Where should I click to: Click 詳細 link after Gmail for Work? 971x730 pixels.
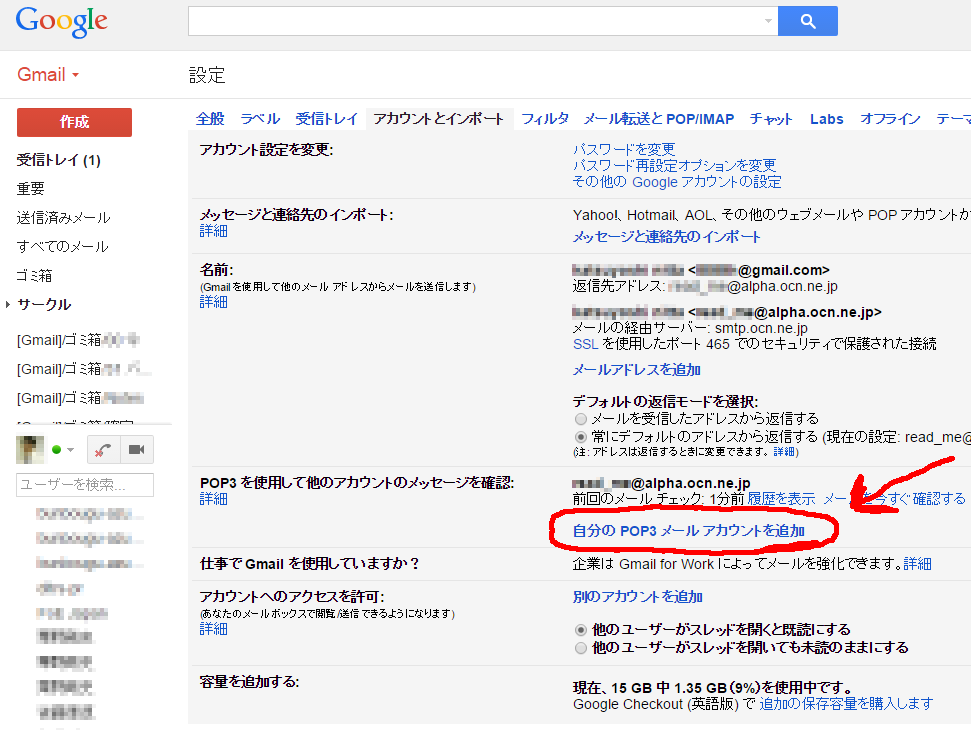tap(917, 564)
